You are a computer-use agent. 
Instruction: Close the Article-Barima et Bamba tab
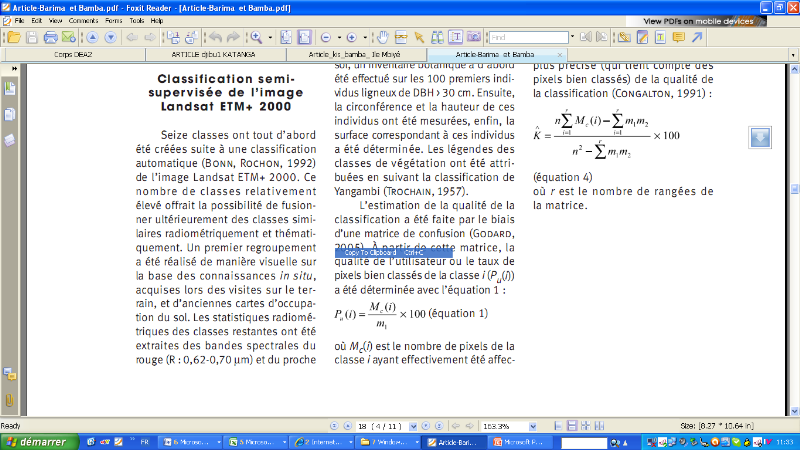(560, 55)
